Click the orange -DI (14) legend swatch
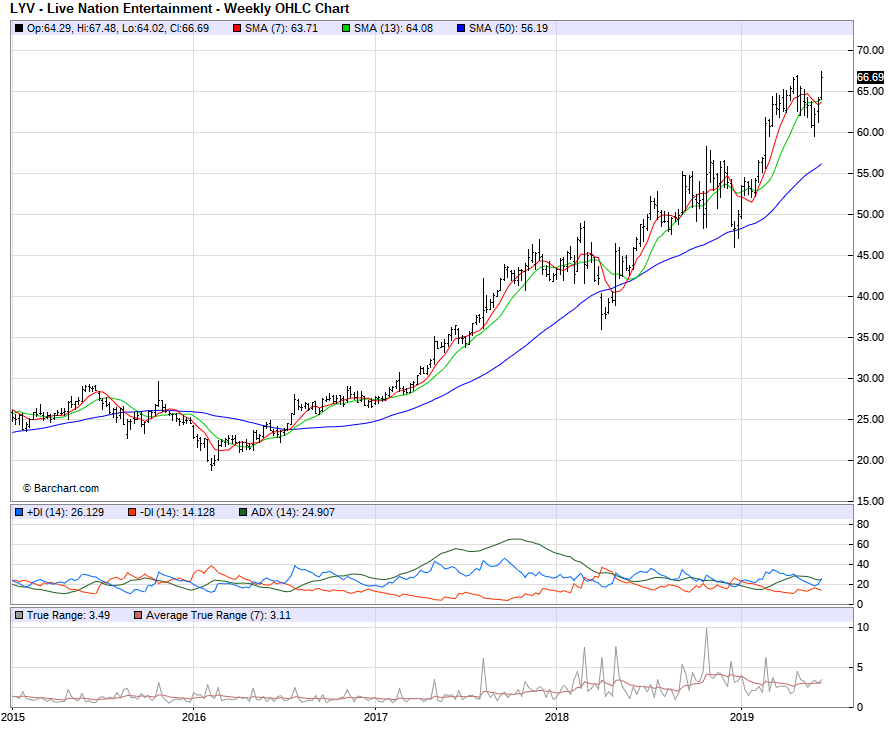The image size is (895, 748). coord(132,512)
